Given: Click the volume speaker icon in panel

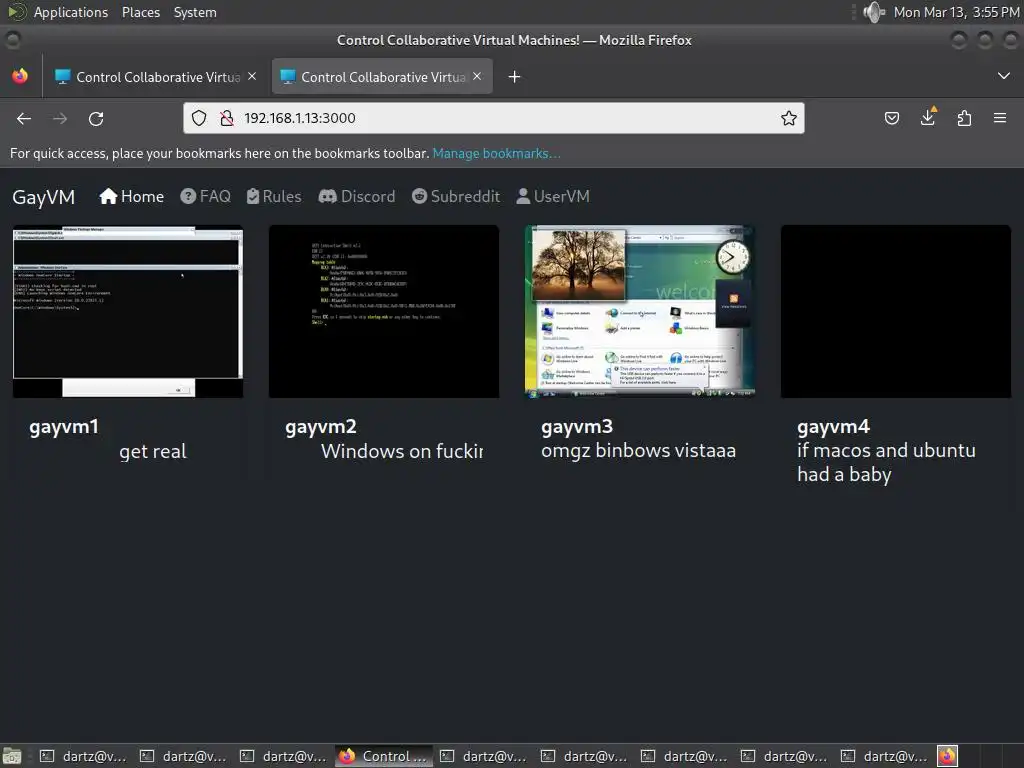Looking at the screenshot, I should click(x=874, y=12).
